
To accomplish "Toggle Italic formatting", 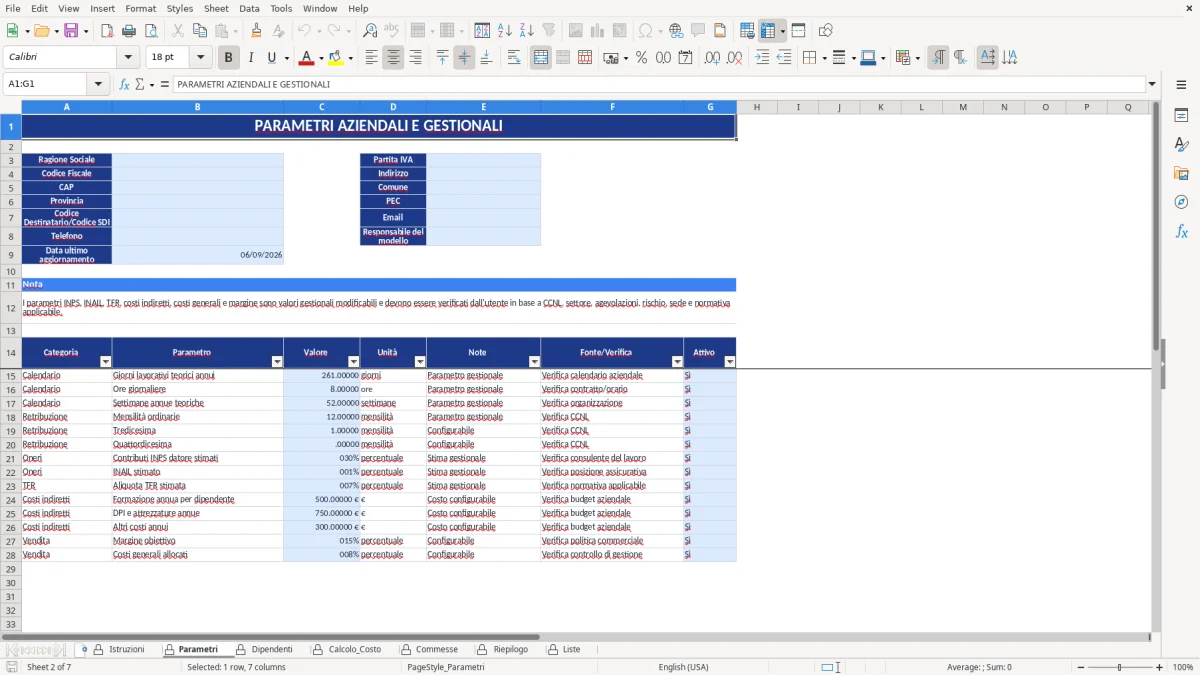I will pos(251,58).
